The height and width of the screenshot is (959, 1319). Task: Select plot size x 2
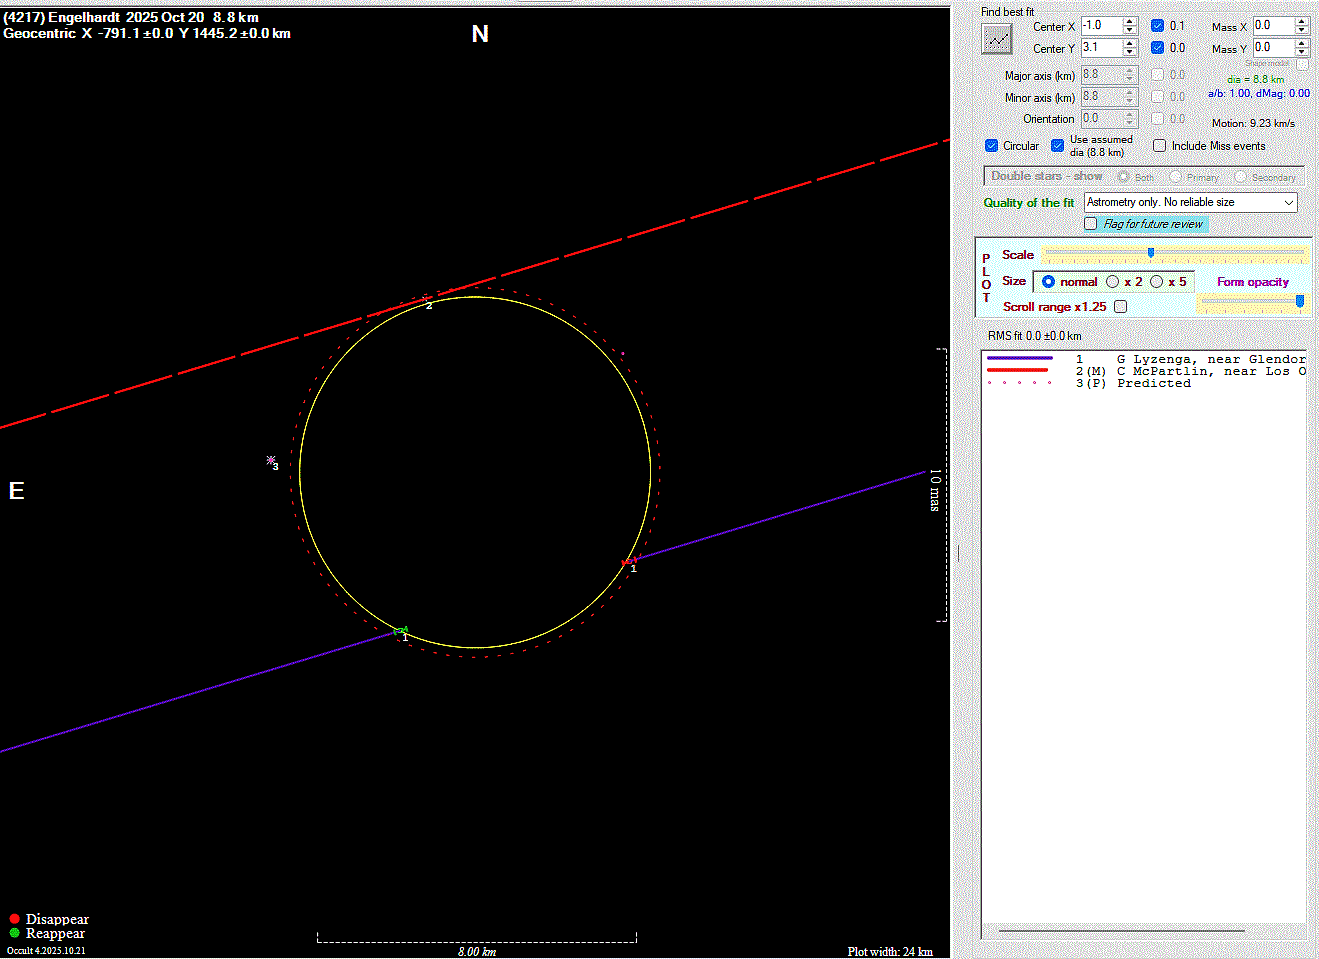tap(1113, 282)
